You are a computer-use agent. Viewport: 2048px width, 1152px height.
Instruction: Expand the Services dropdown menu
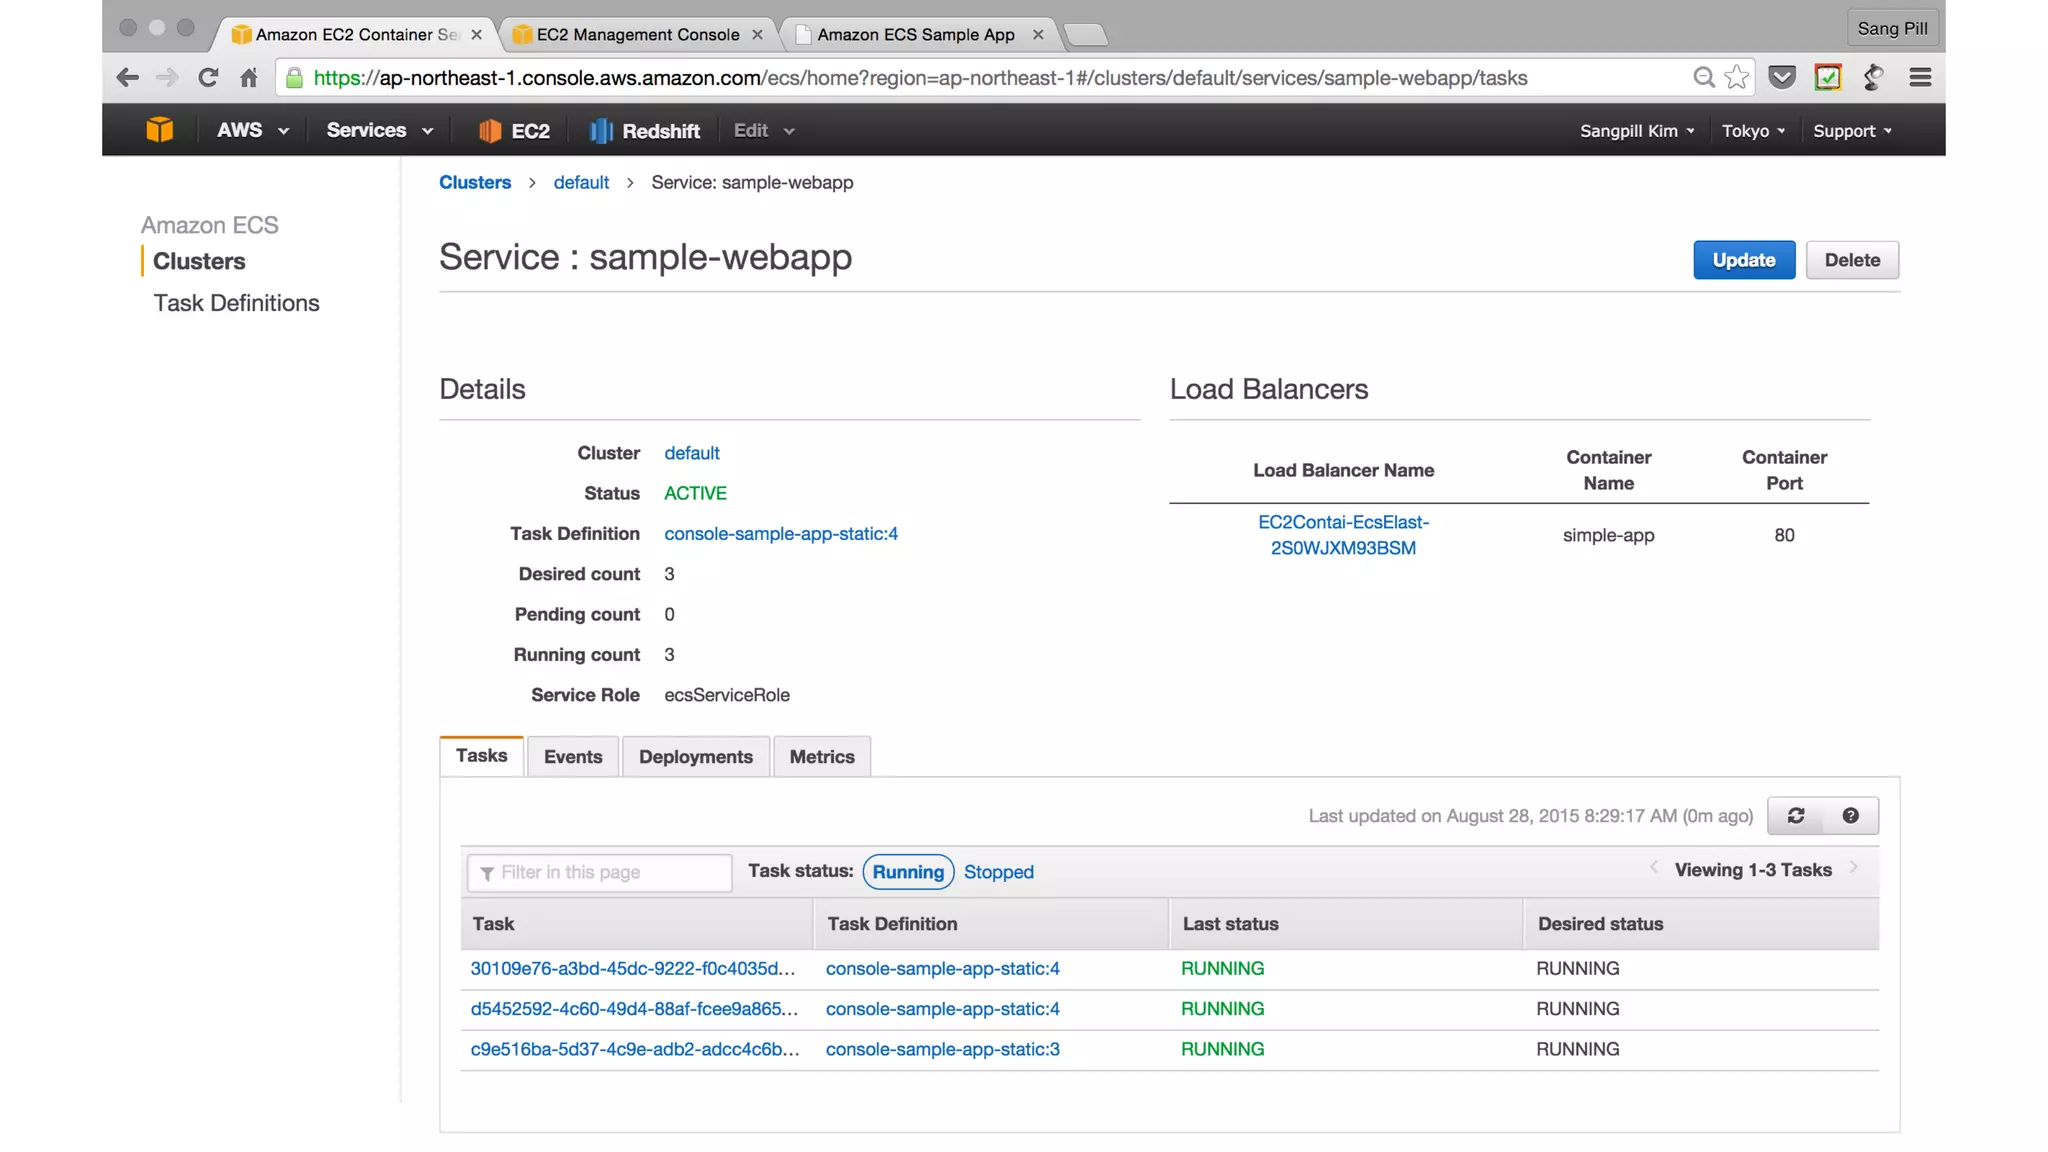379,131
